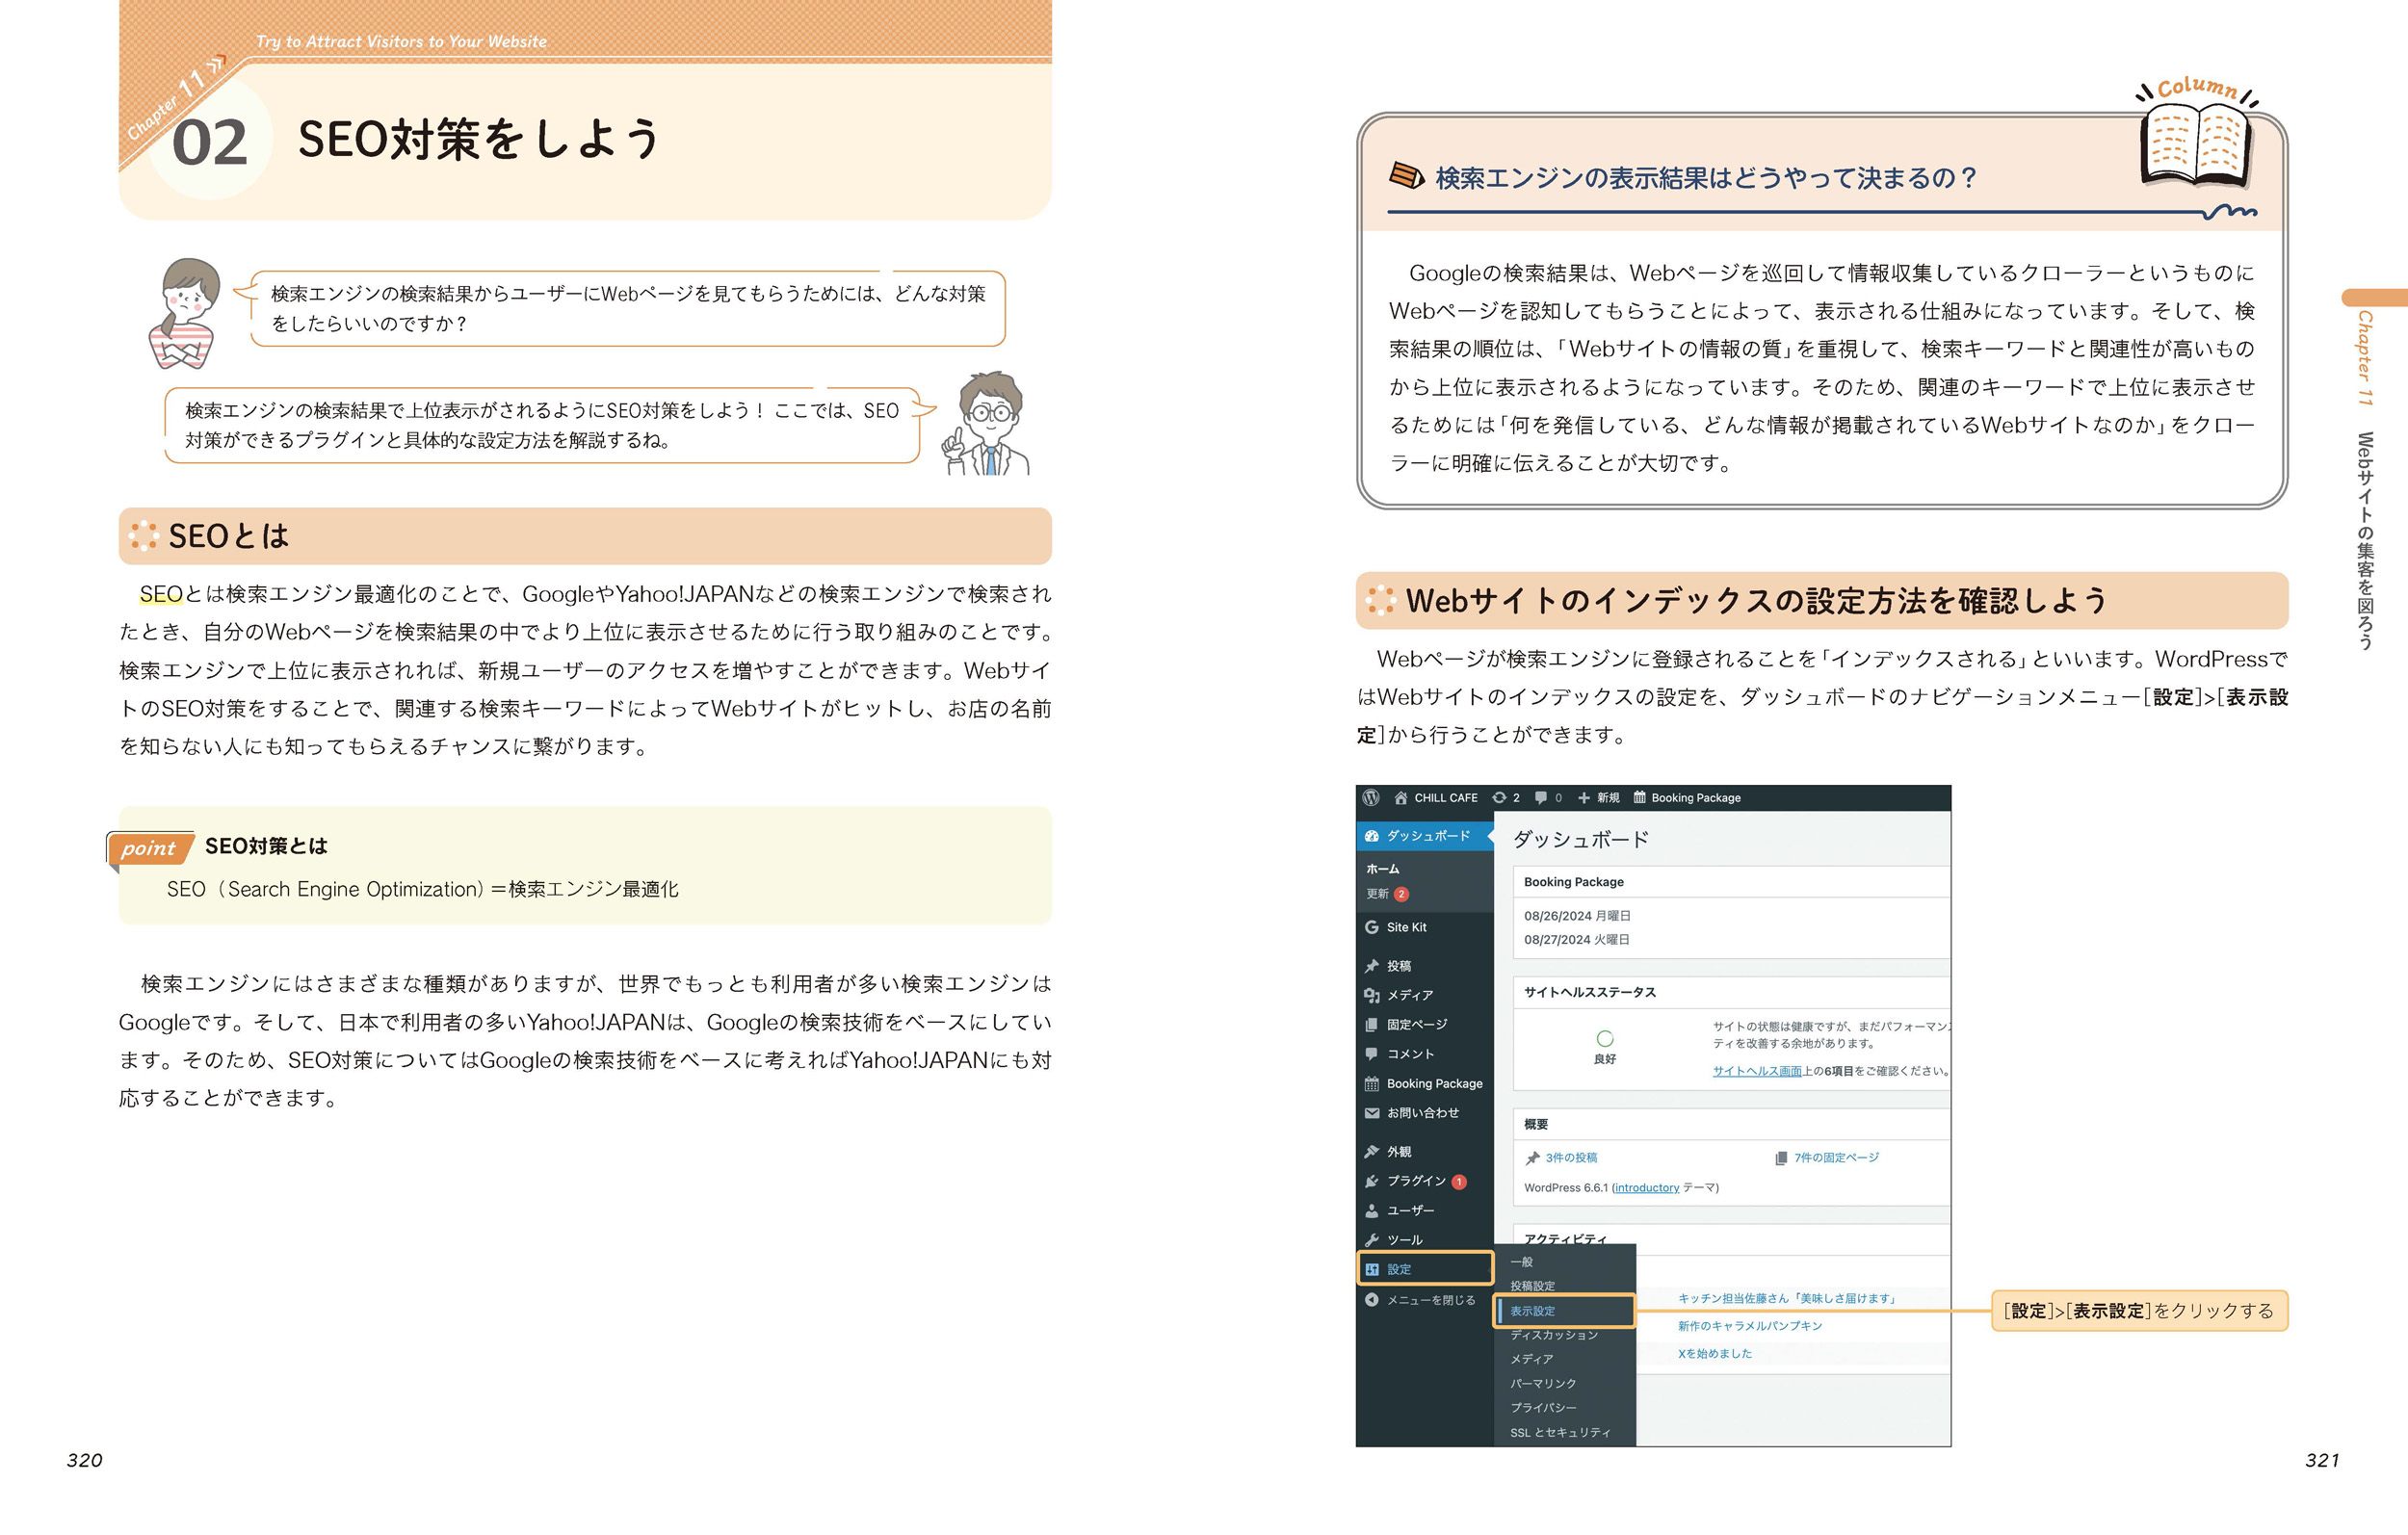2408x1535 pixels.
Task: Select 表示設定 in the settings submenu
Action: pyautogui.click(x=1564, y=1310)
